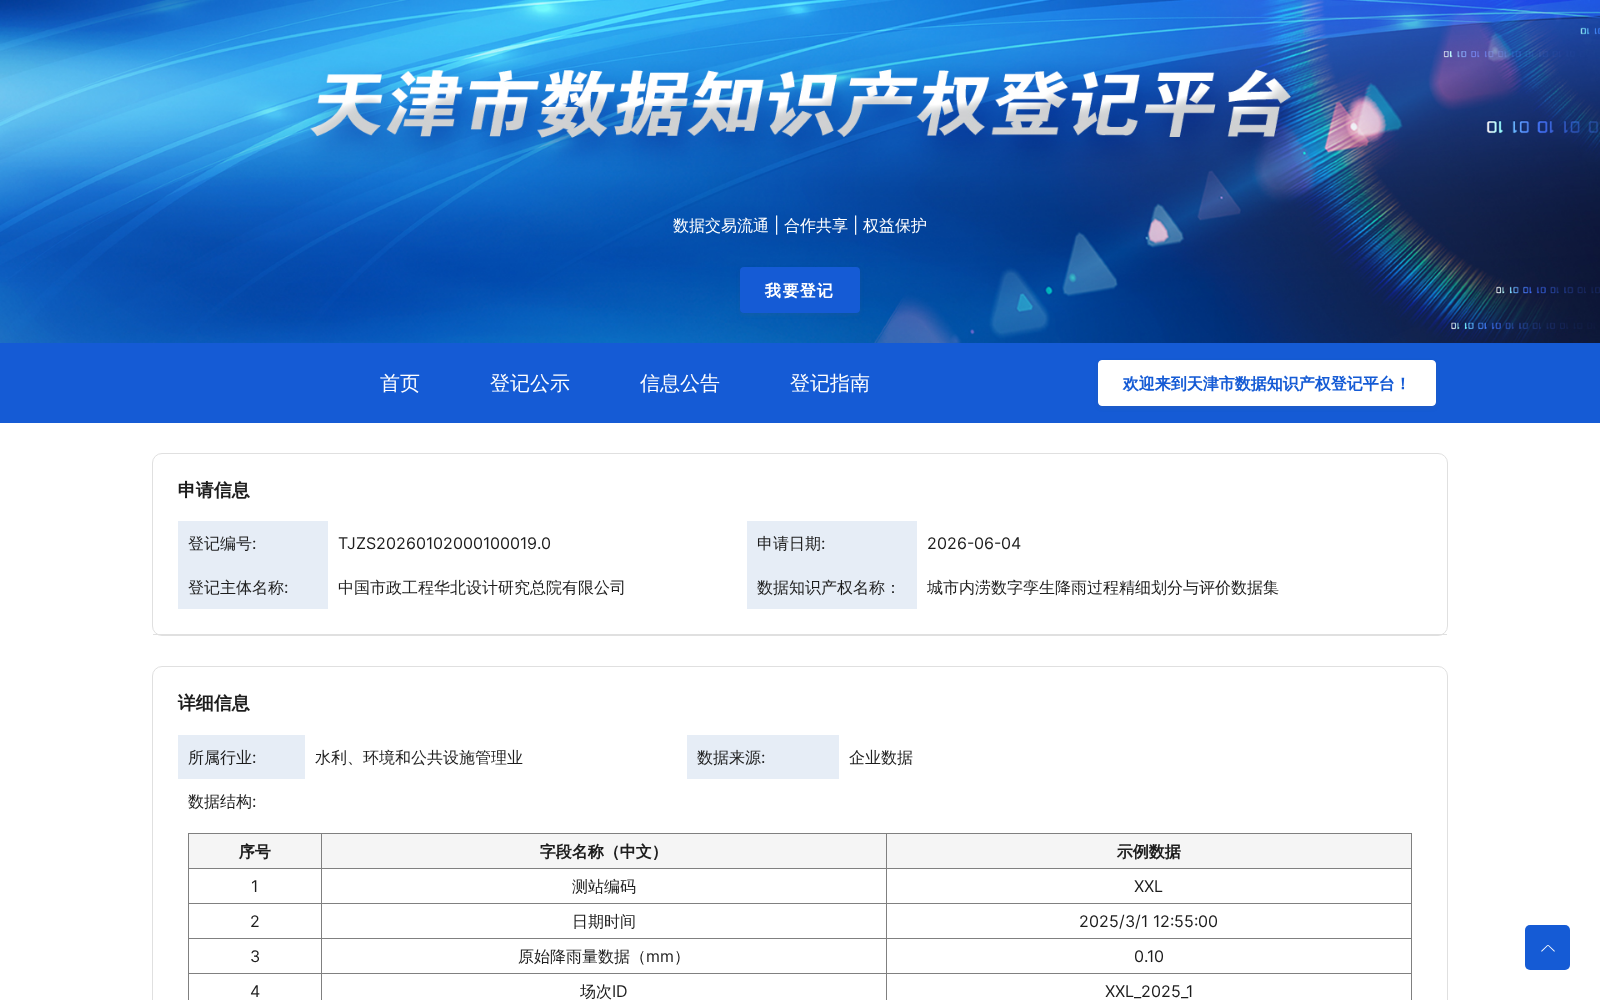
Task: Click sequence number 1 in 测站编码 row
Action: 255,886
